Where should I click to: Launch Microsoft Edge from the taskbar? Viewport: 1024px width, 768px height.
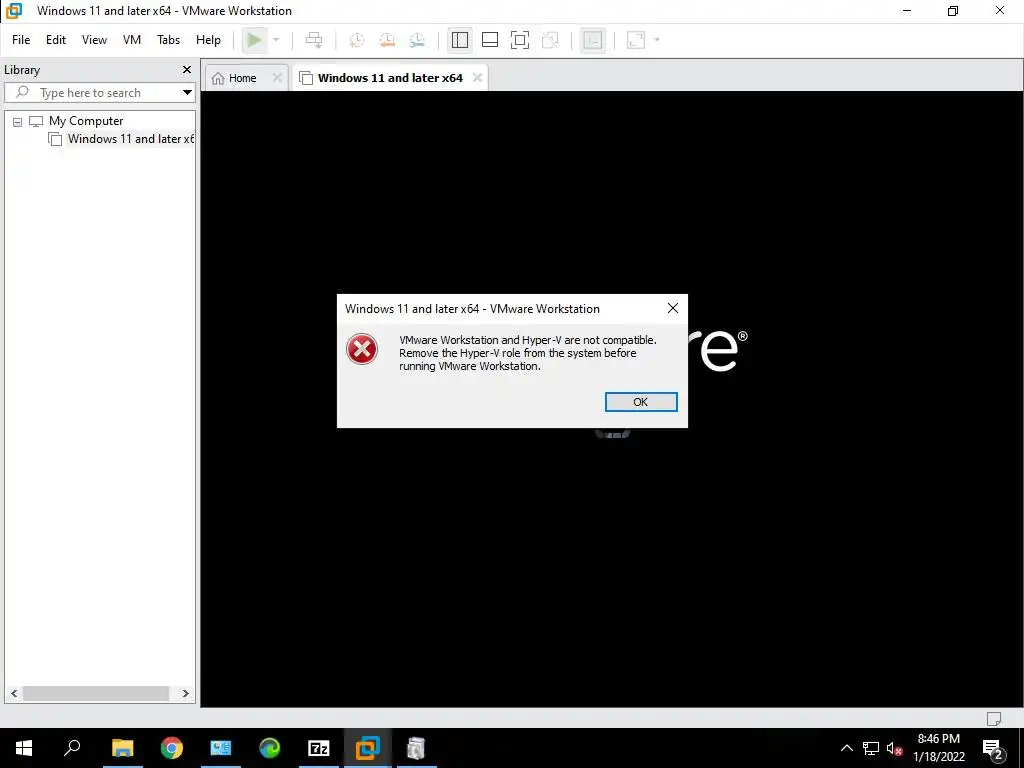270,748
